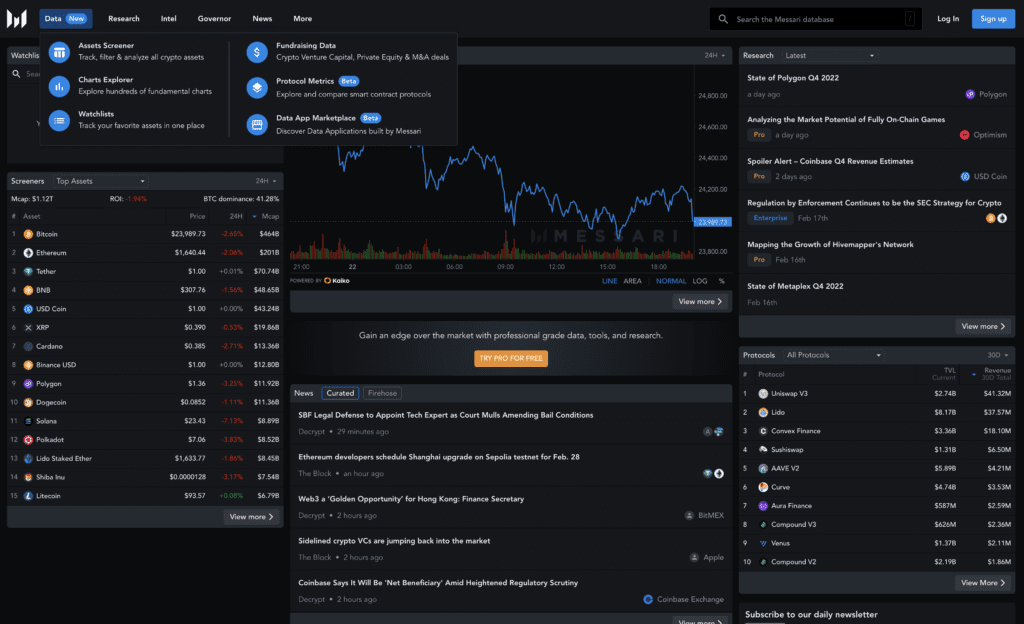Open Top Assets screener dropdown
1024x624 pixels.
coord(101,181)
